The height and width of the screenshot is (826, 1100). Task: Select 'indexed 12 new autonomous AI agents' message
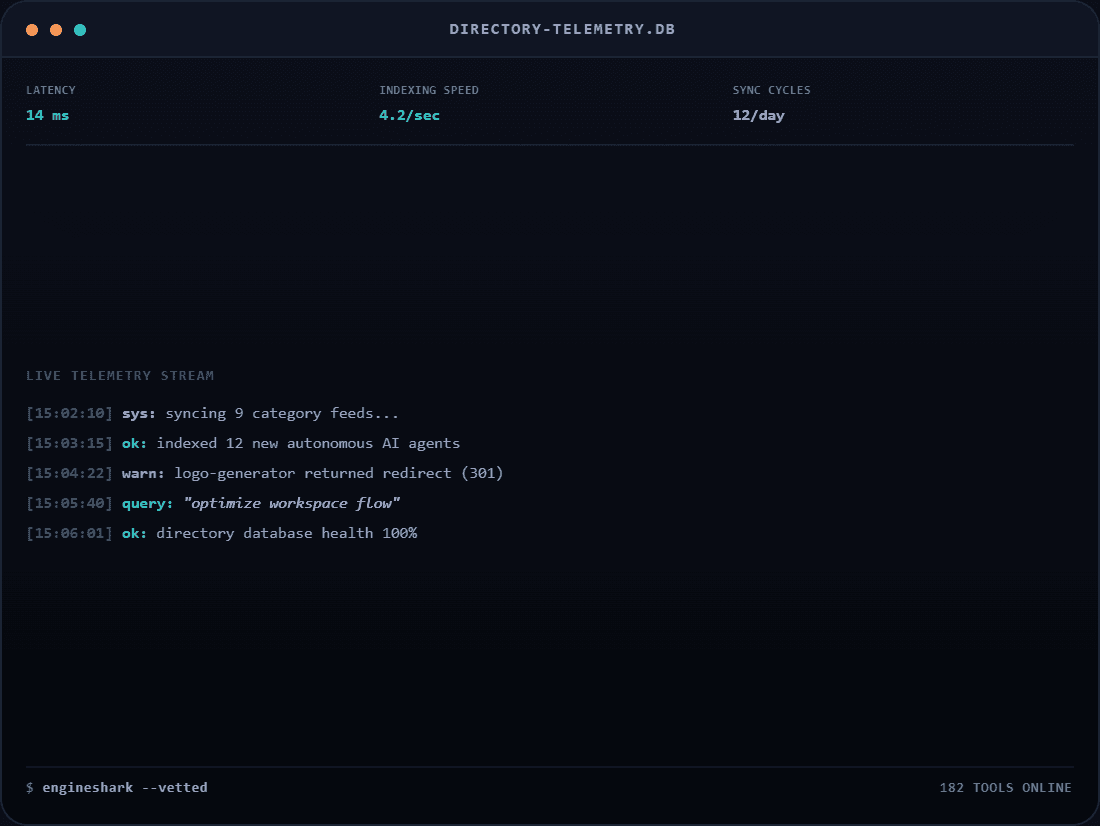[x=308, y=444]
